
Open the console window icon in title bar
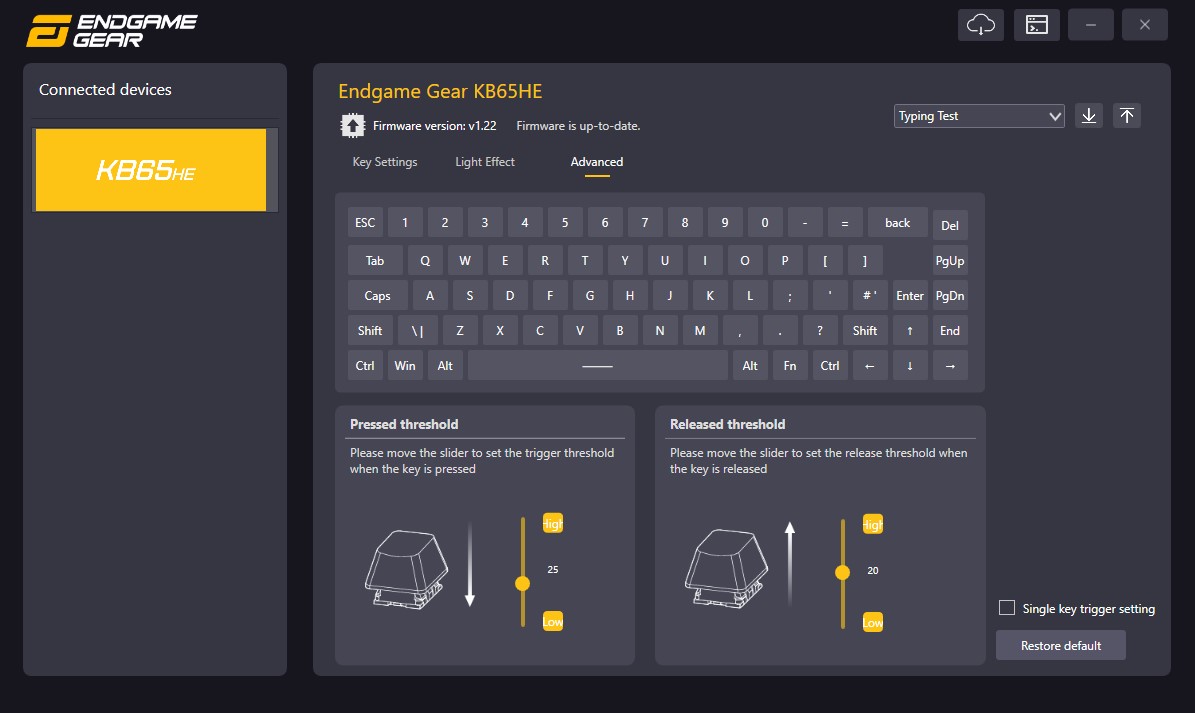click(1036, 24)
